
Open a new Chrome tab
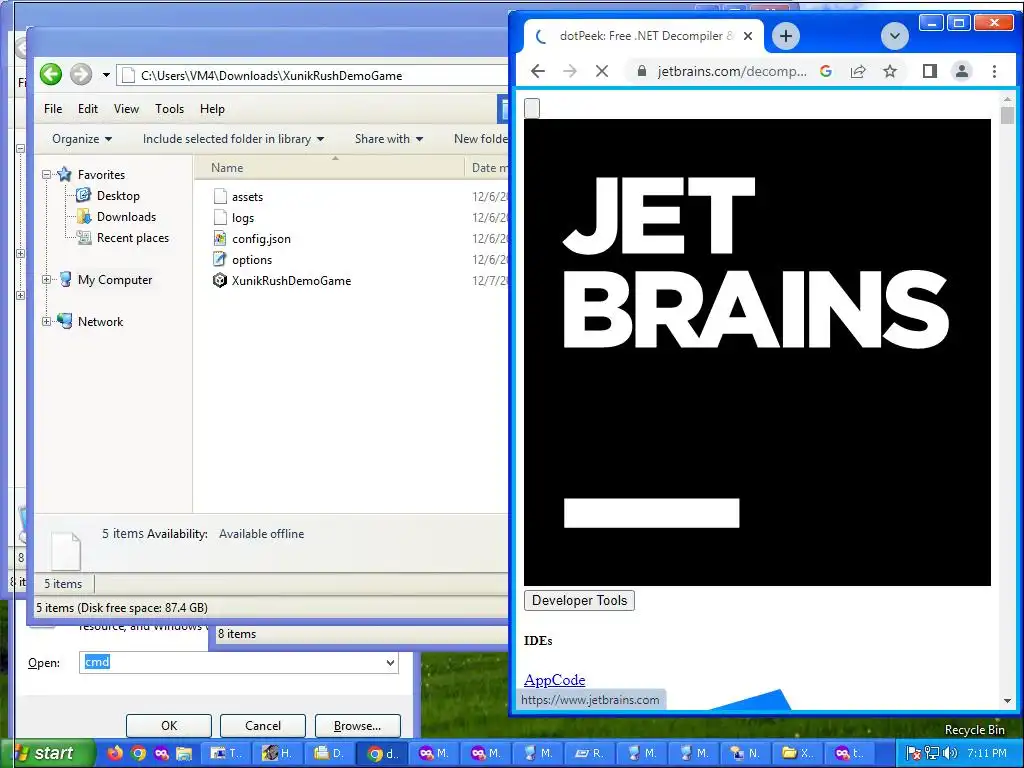point(786,36)
